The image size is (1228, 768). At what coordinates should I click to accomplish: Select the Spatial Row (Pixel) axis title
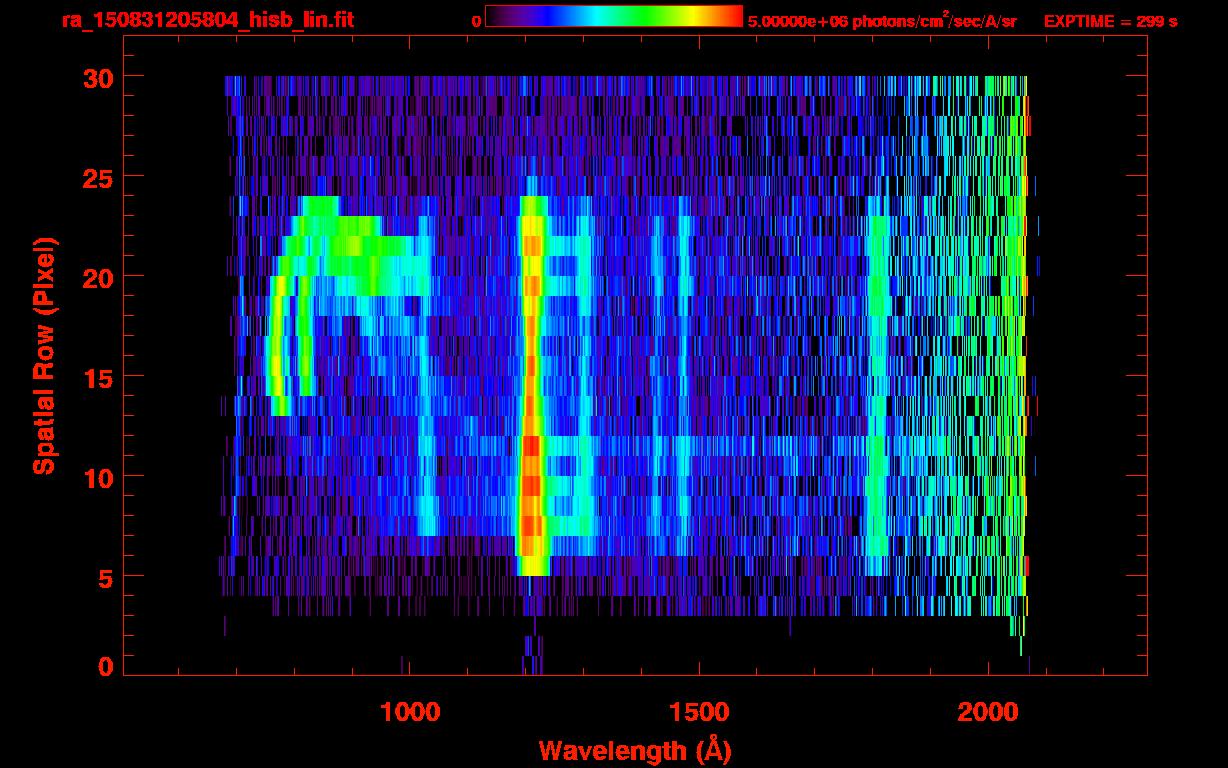pos(44,355)
